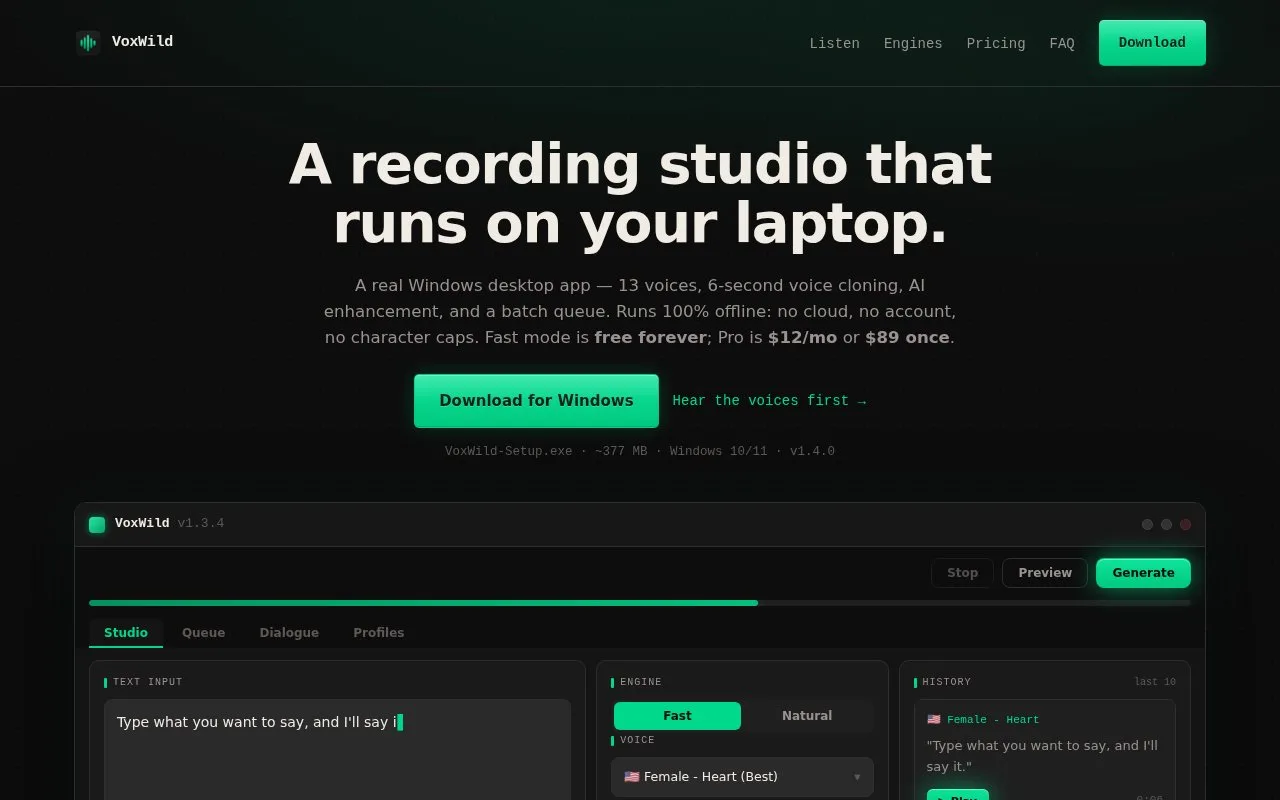Click the VoxWild waveform logo icon
Image resolution: width=1280 pixels, height=800 pixels.
tap(88, 42)
